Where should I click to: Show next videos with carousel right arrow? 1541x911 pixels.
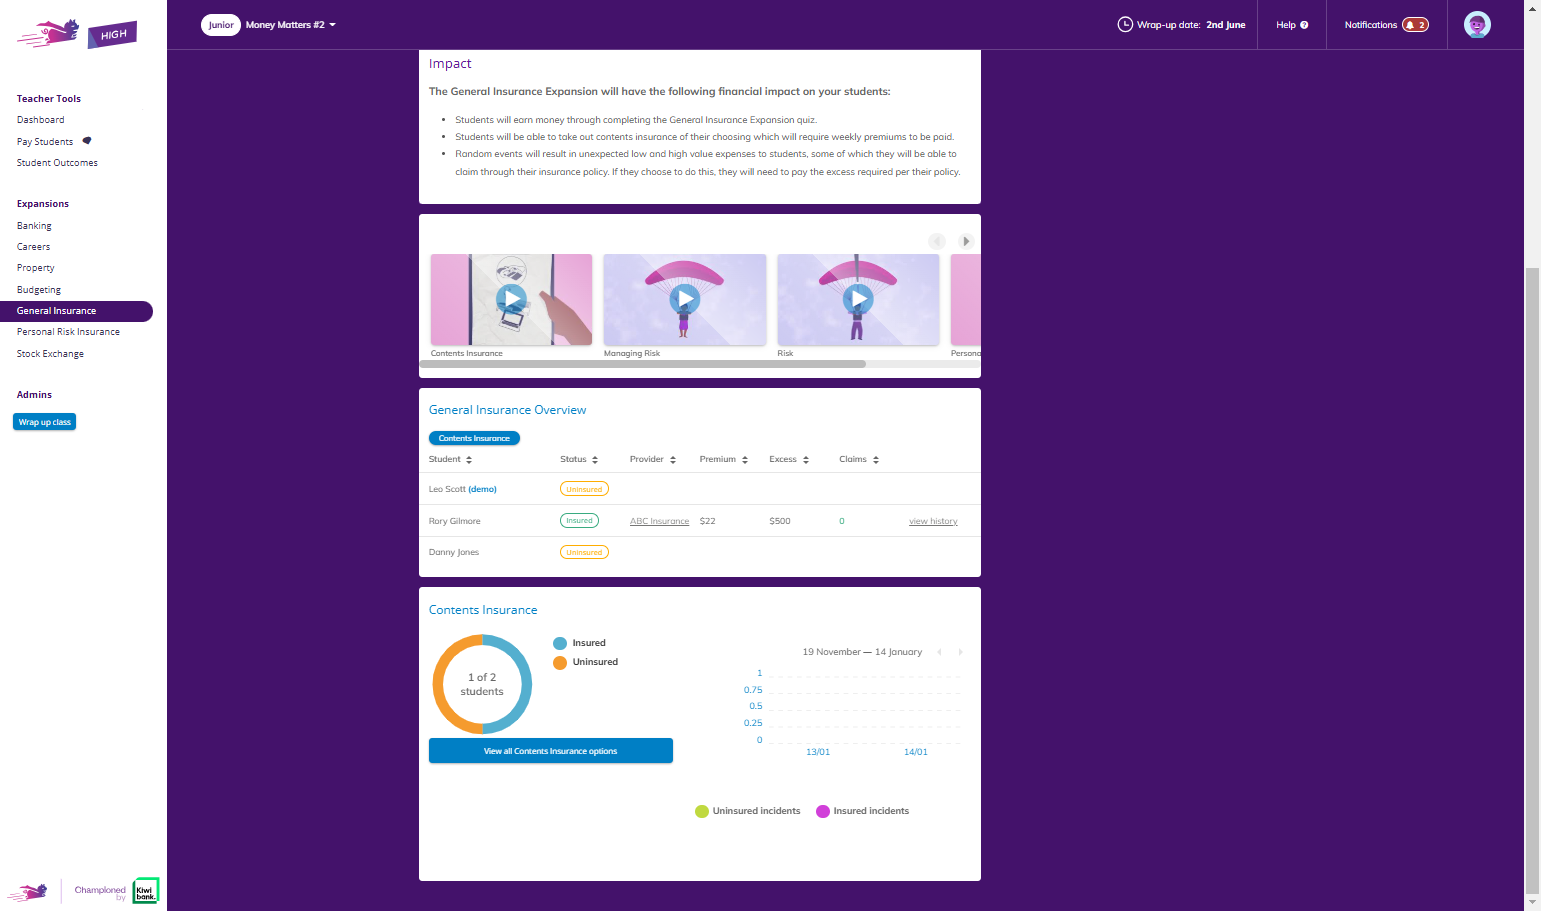coord(966,241)
